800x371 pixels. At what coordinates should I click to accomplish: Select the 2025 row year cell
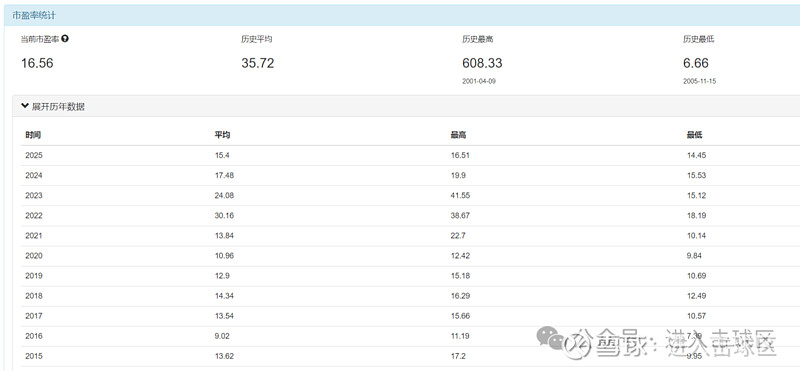[x=34, y=155]
